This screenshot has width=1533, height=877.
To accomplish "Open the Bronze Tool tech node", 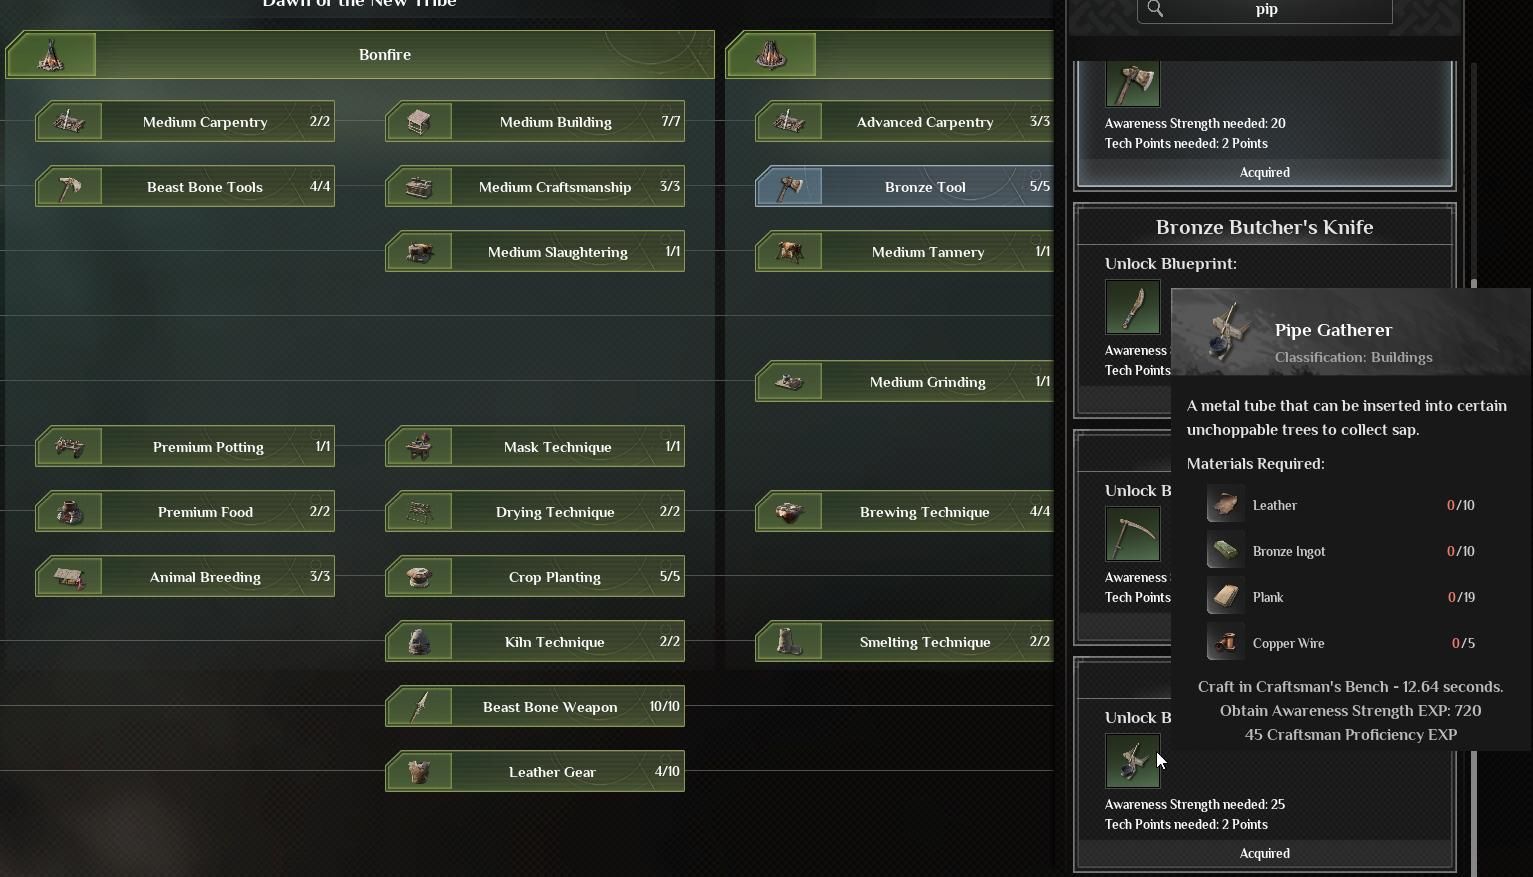I will point(924,187).
